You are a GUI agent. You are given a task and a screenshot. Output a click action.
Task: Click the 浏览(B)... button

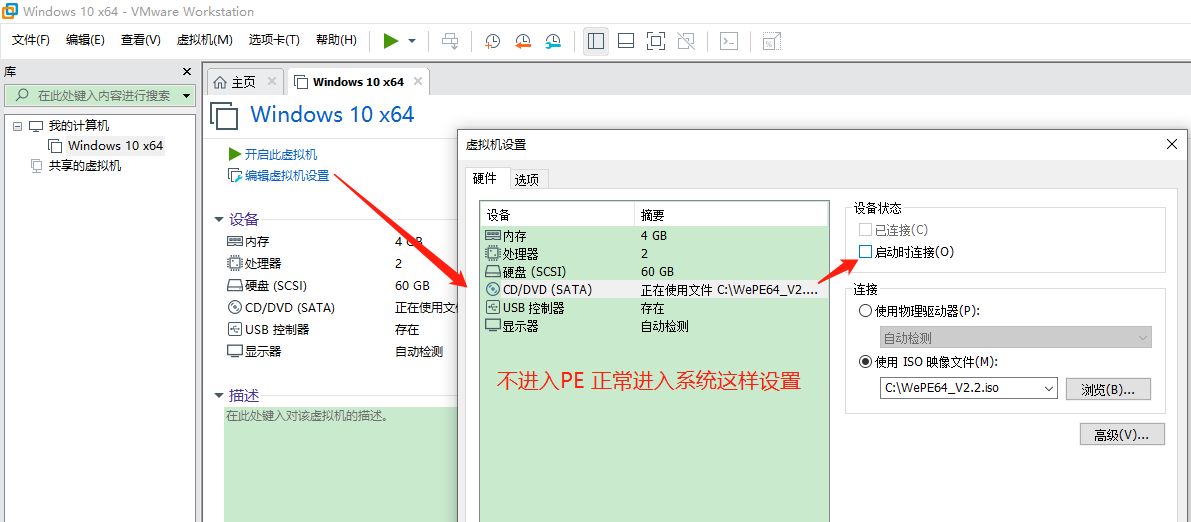1108,389
